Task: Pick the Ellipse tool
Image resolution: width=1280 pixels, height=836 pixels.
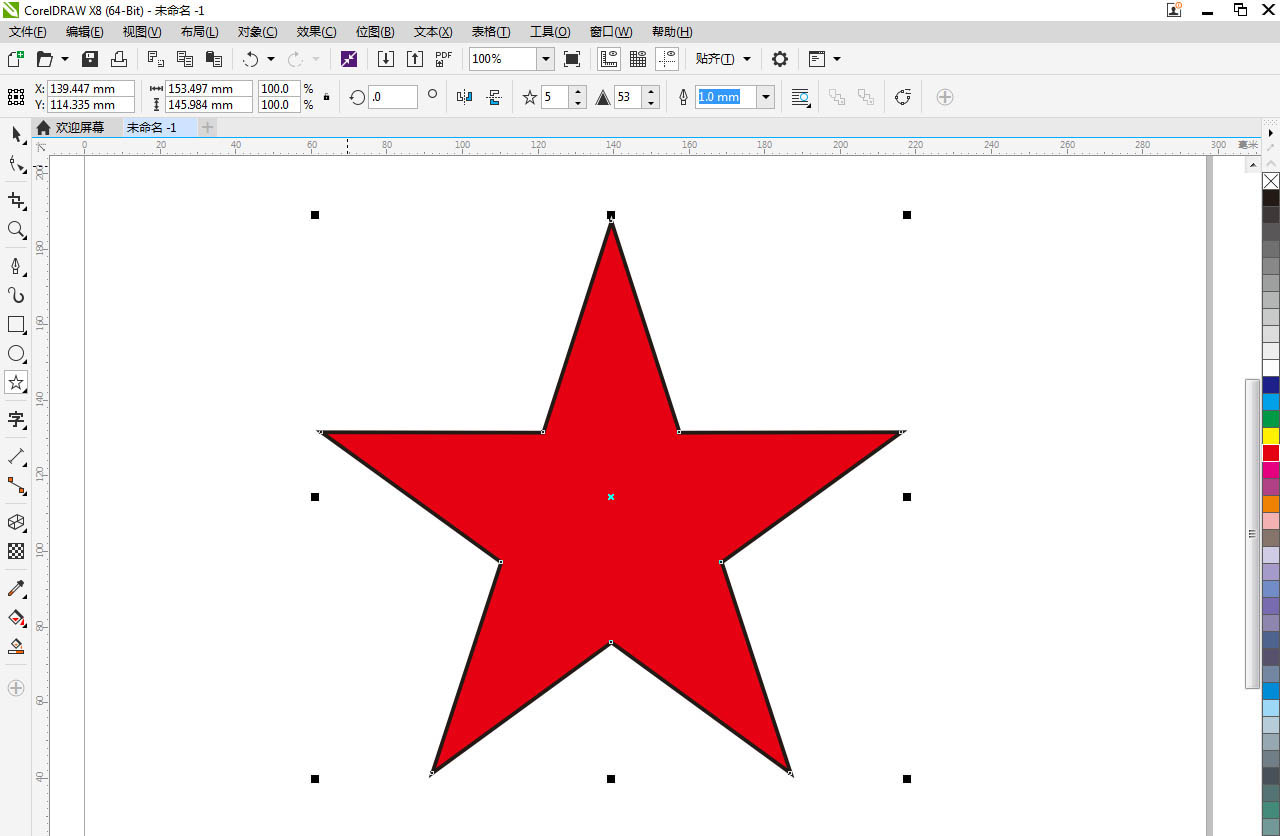Action: (16, 353)
